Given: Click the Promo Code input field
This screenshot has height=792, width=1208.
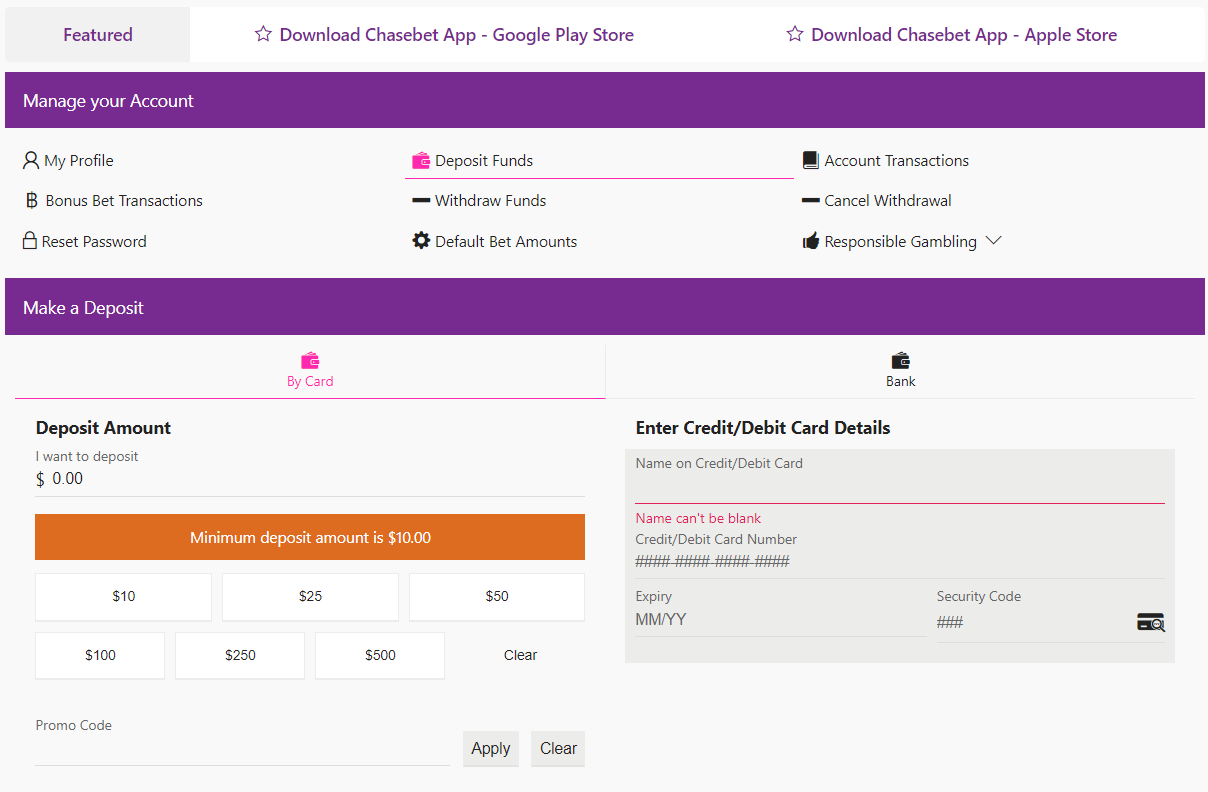Looking at the screenshot, I should 240,748.
